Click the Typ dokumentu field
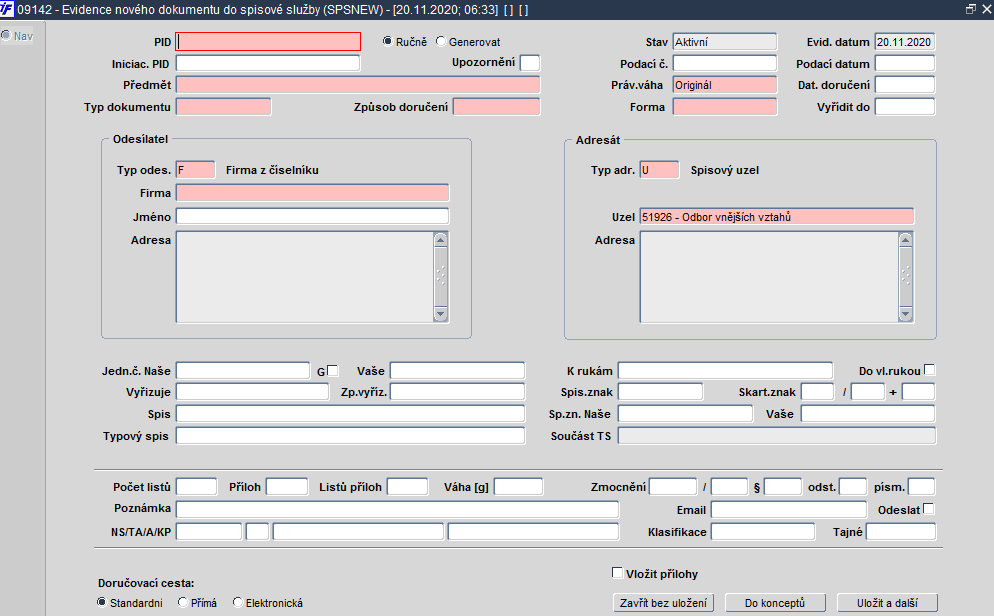This screenshot has height=616, width=994. click(x=223, y=106)
